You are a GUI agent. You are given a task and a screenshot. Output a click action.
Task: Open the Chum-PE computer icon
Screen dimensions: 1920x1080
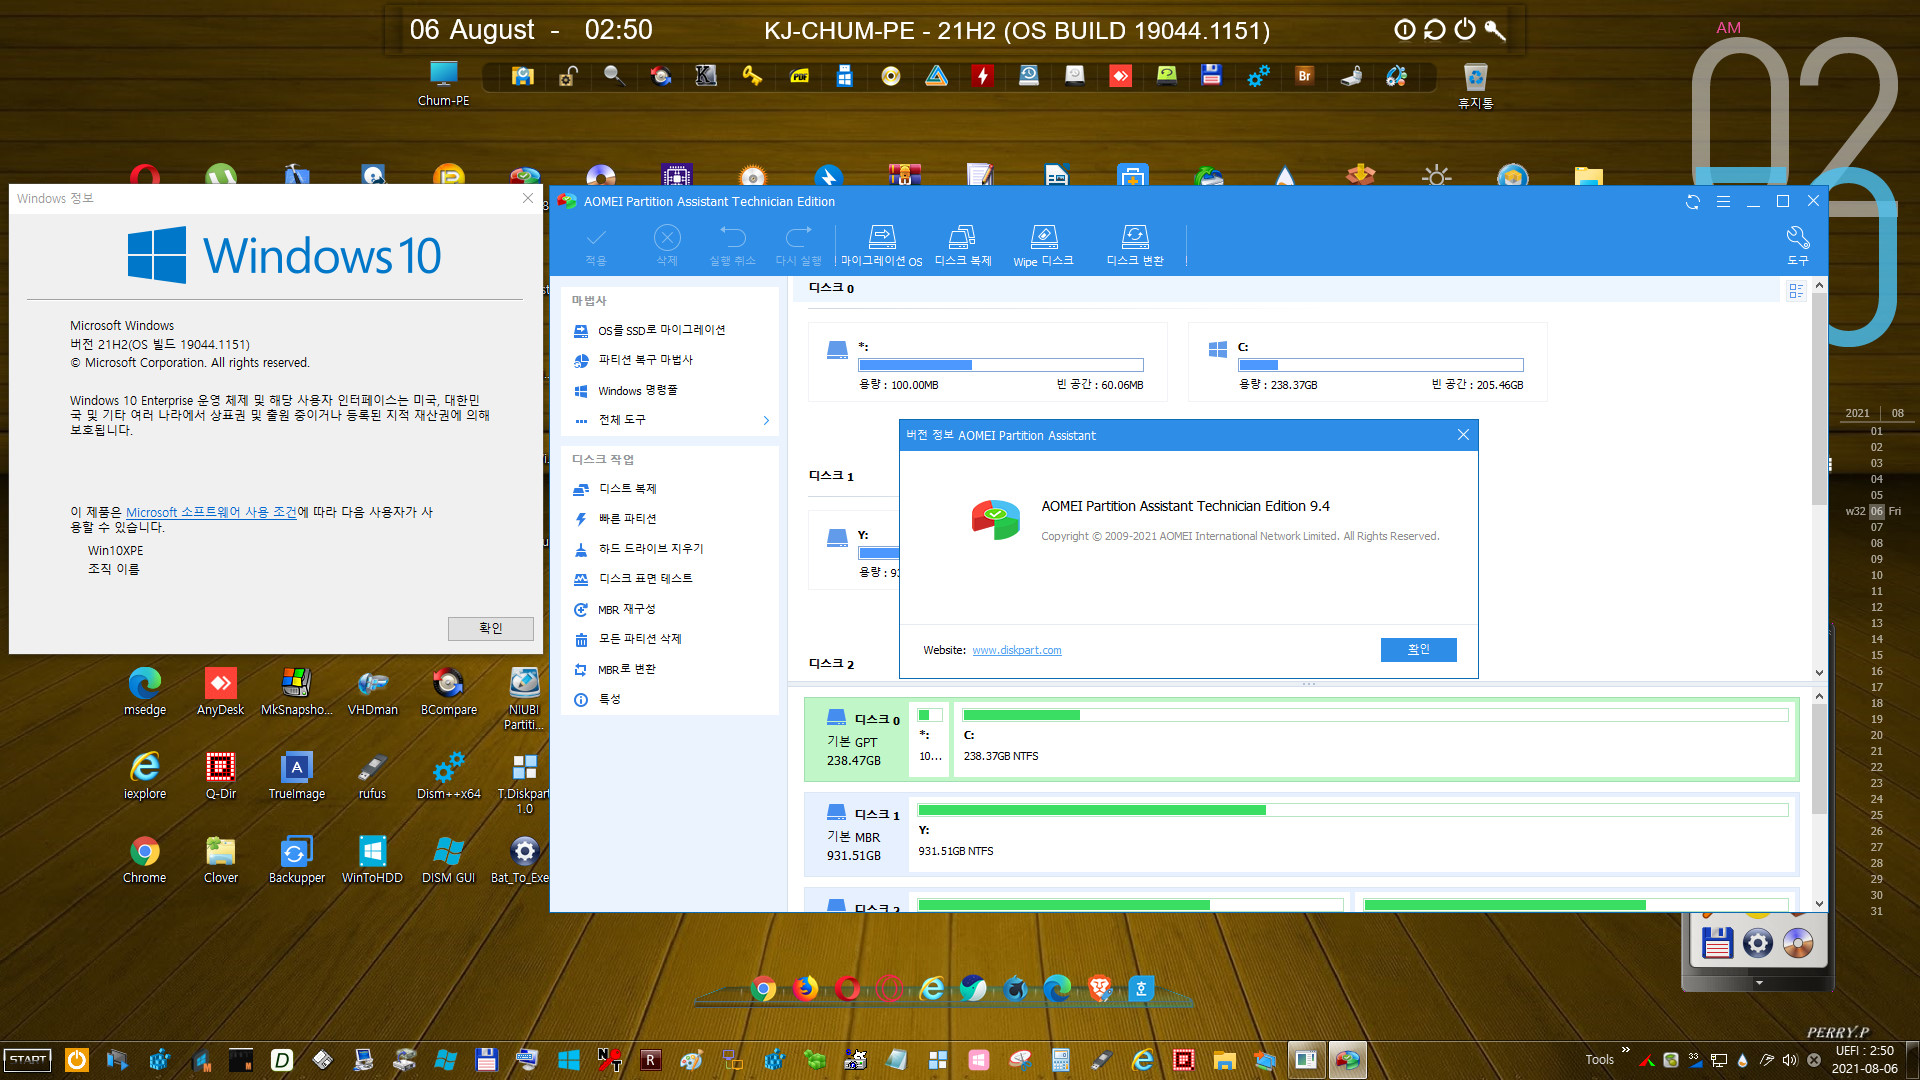(x=443, y=83)
